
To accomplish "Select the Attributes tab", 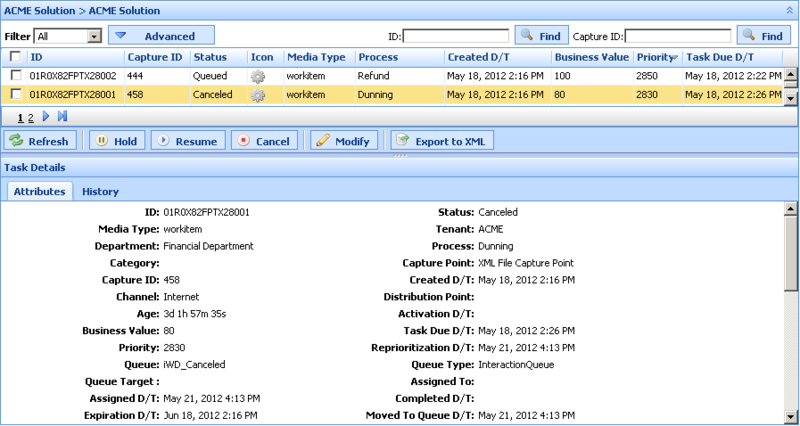I will coord(40,191).
